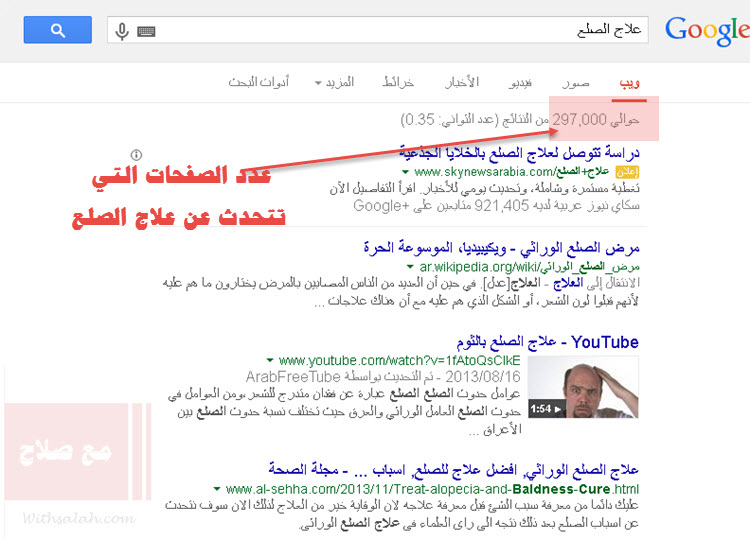Open the on-screen keyboard icon

tap(146, 31)
